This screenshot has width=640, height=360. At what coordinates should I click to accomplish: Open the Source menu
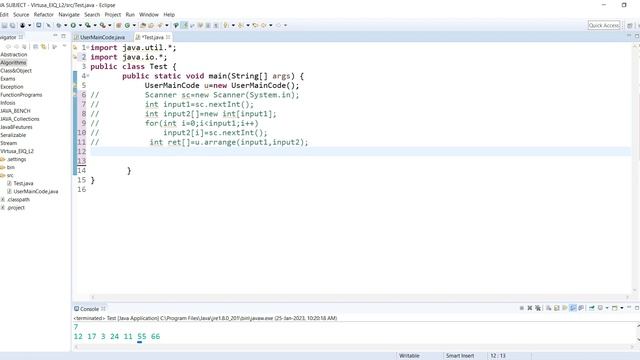(x=21, y=14)
